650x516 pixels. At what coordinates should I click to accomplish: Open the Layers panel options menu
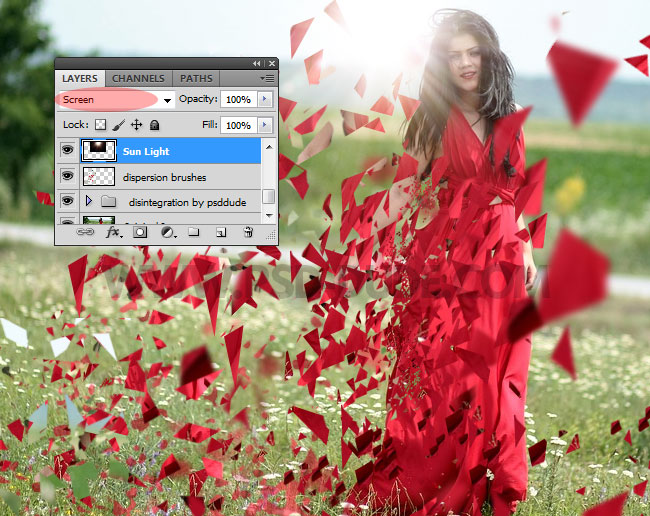coord(267,78)
